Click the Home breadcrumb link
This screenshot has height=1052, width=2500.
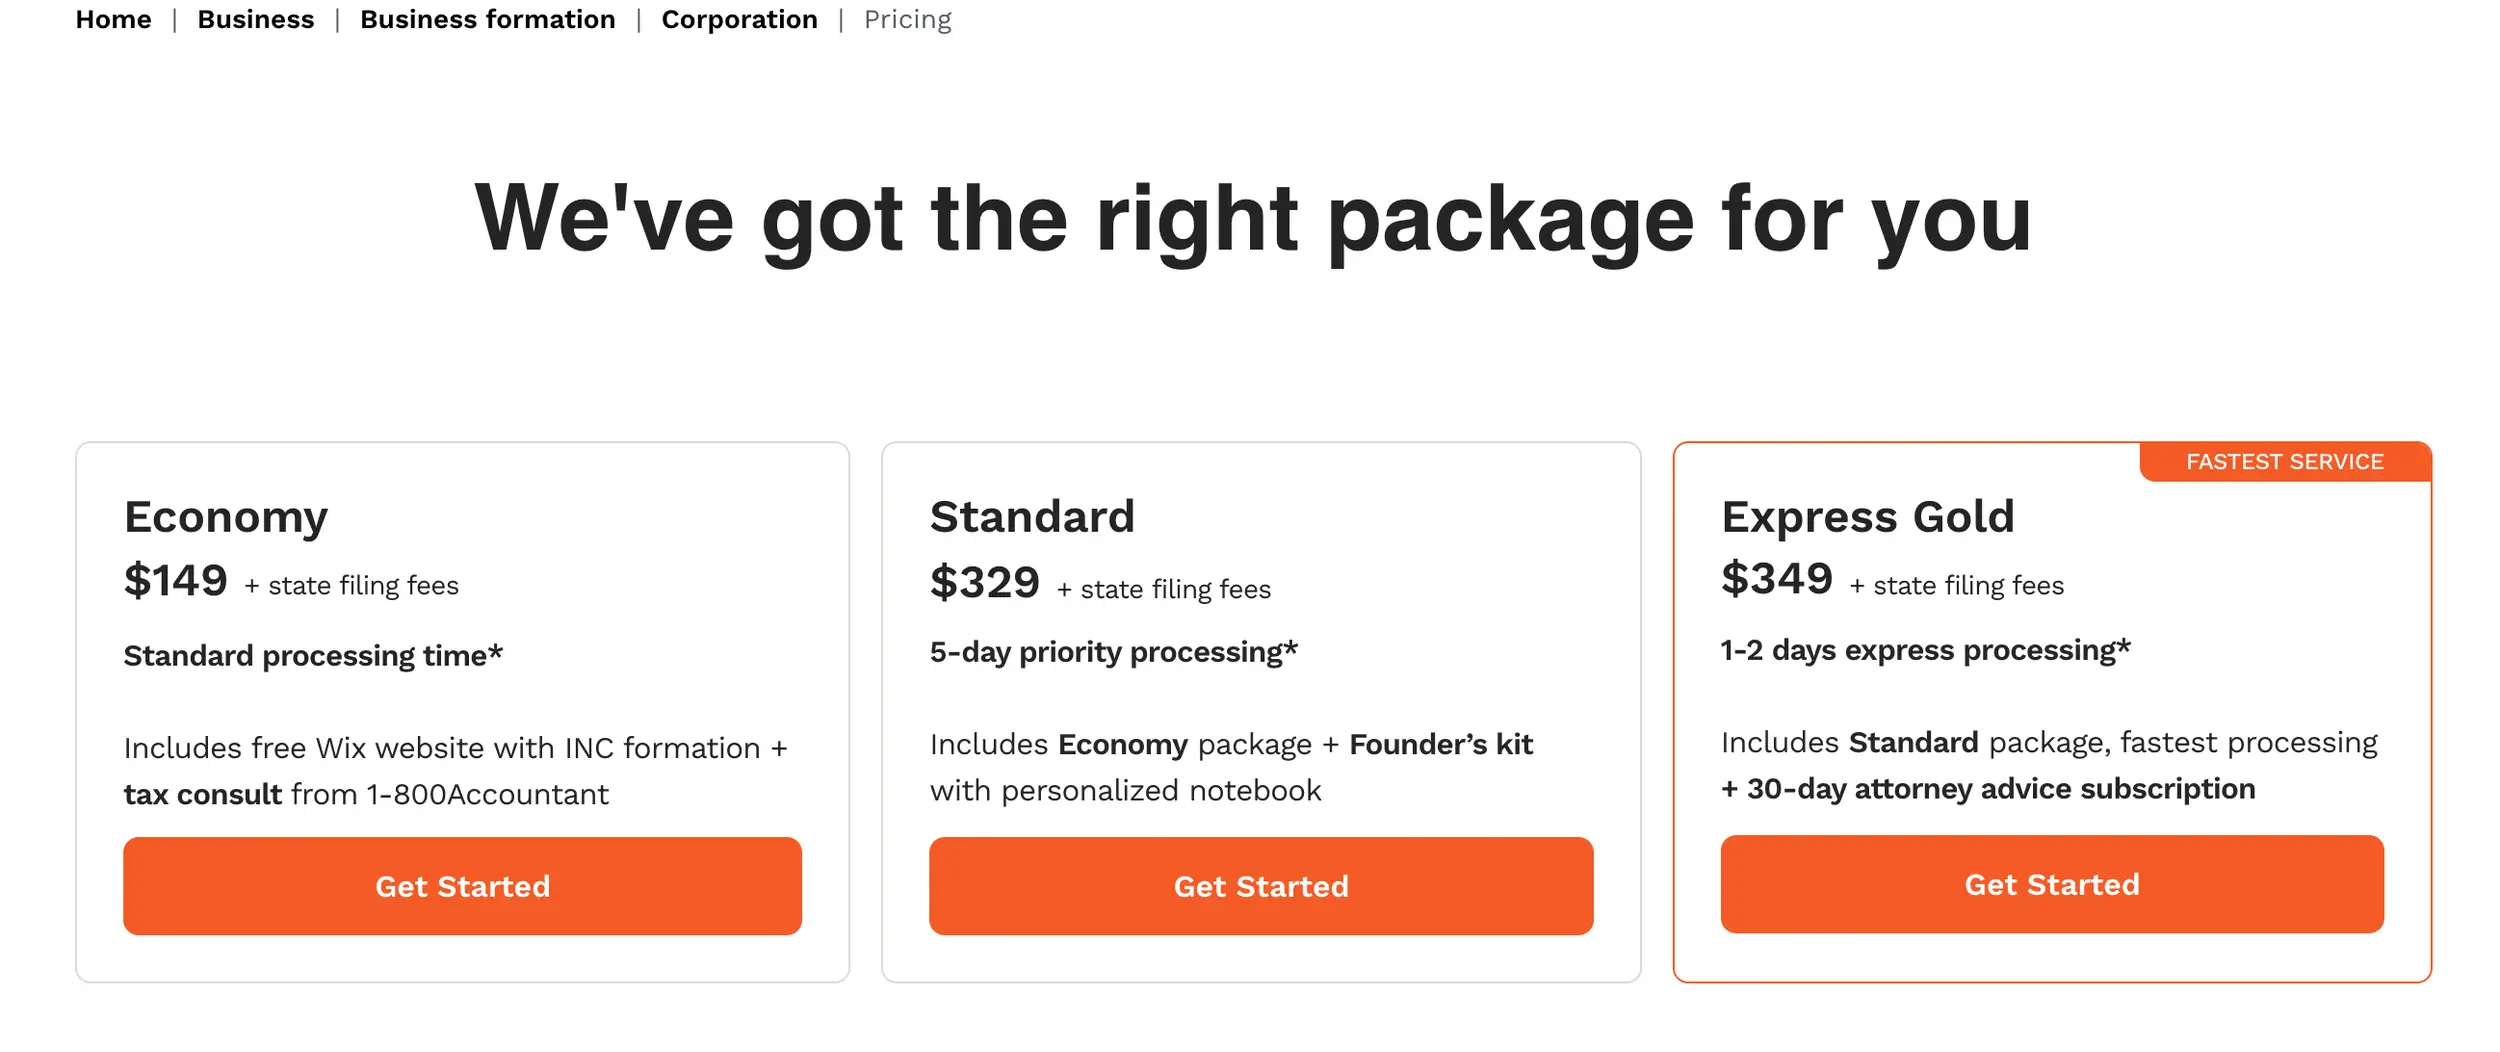point(113,20)
